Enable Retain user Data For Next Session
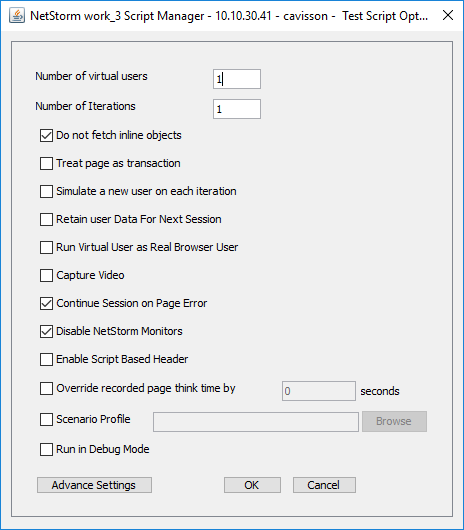 point(46,220)
